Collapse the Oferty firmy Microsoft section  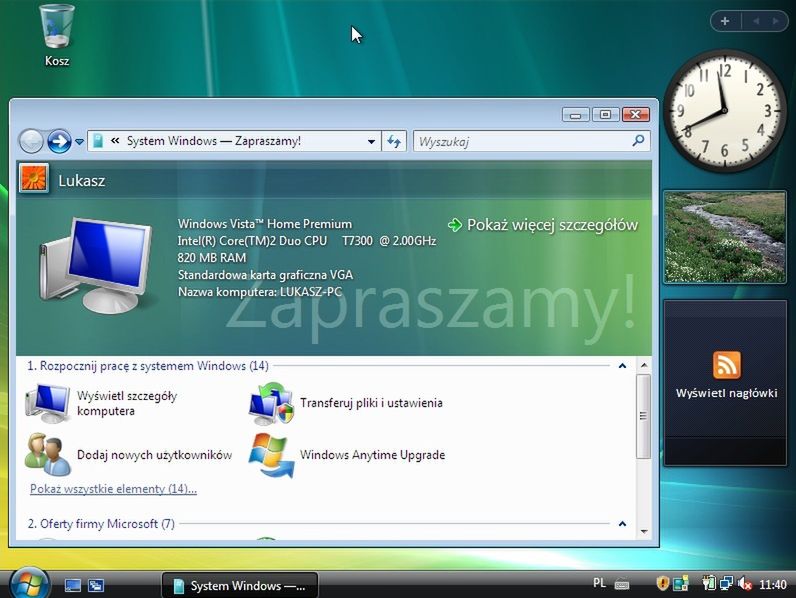(622, 524)
